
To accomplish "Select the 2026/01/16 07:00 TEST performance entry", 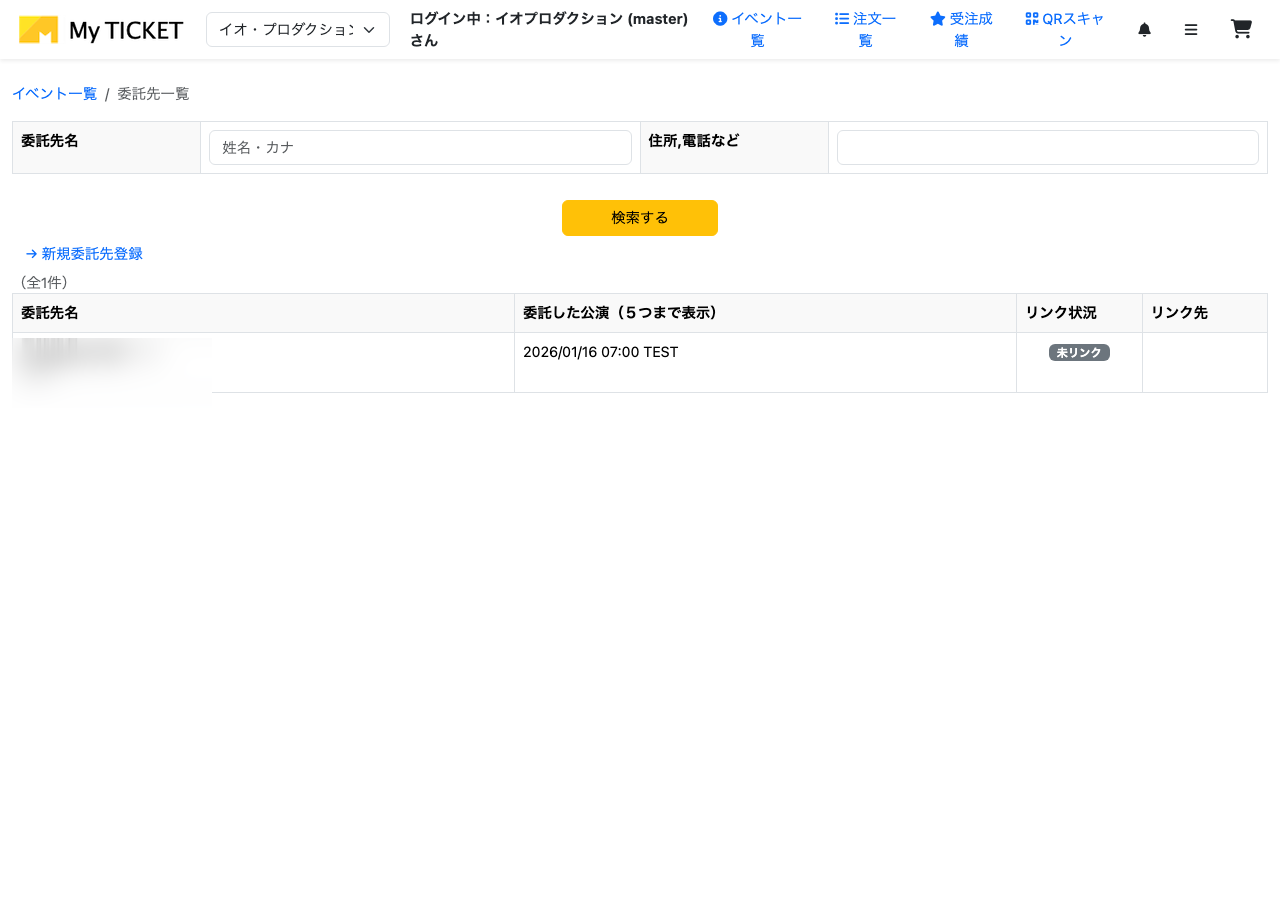I will (x=600, y=352).
